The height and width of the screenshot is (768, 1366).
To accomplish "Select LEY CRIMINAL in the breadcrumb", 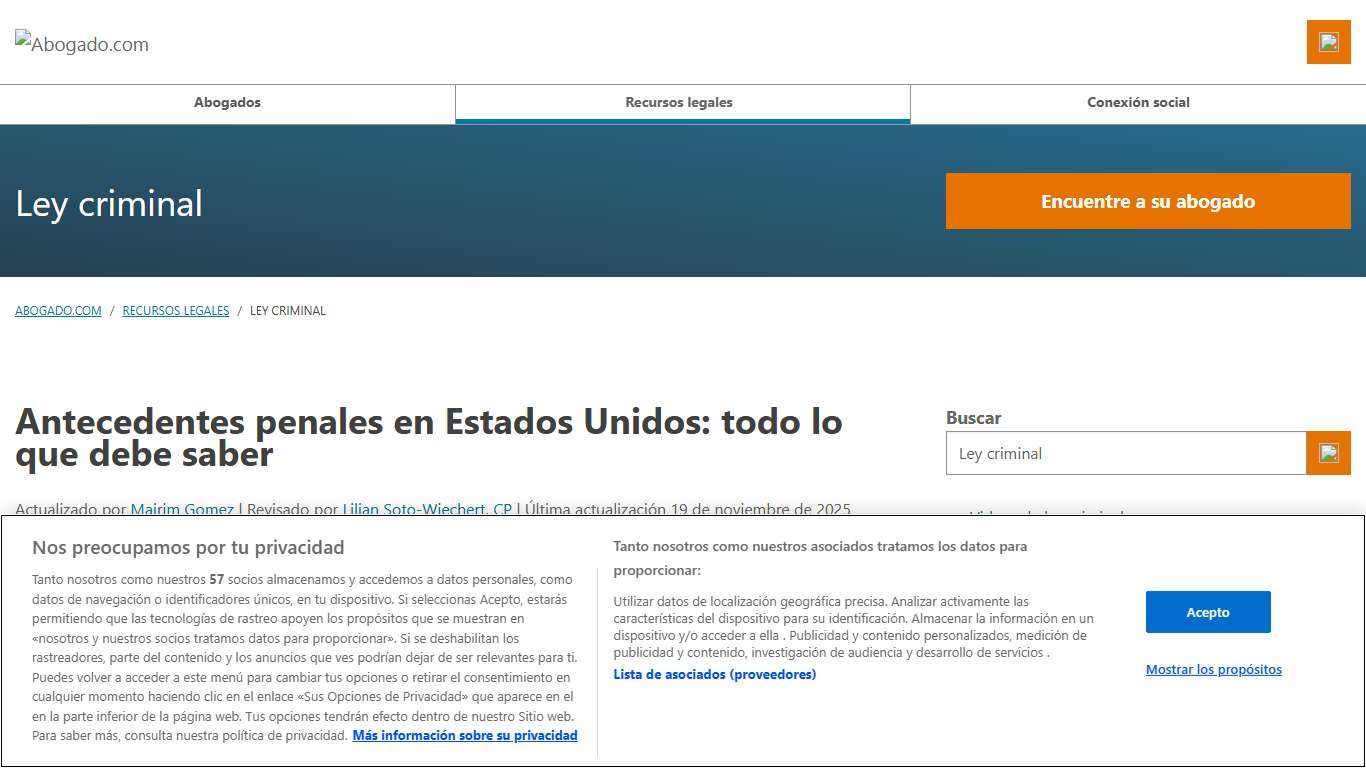I will click(288, 310).
